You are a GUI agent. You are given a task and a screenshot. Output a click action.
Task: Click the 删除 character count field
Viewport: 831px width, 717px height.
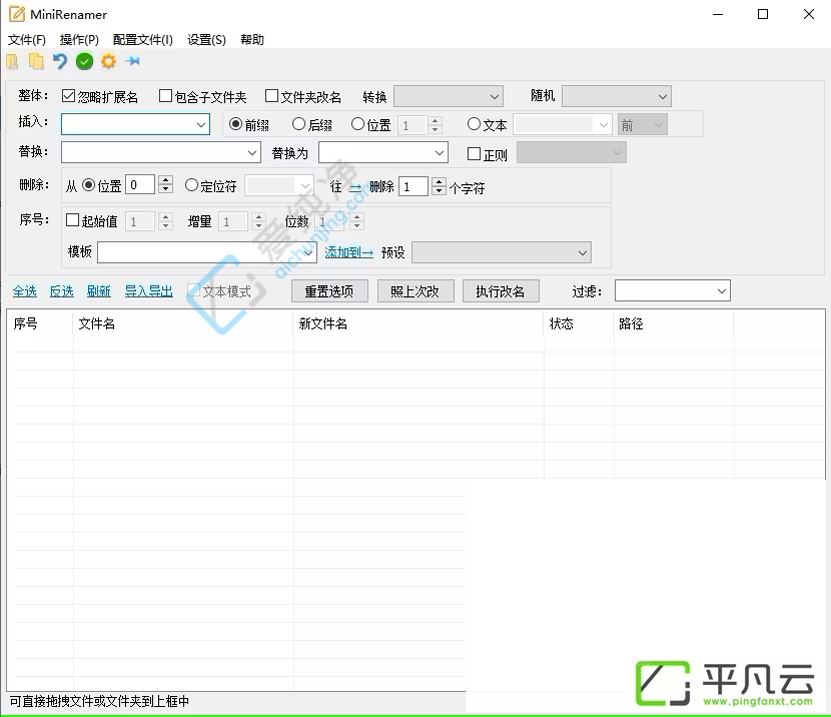(x=413, y=186)
